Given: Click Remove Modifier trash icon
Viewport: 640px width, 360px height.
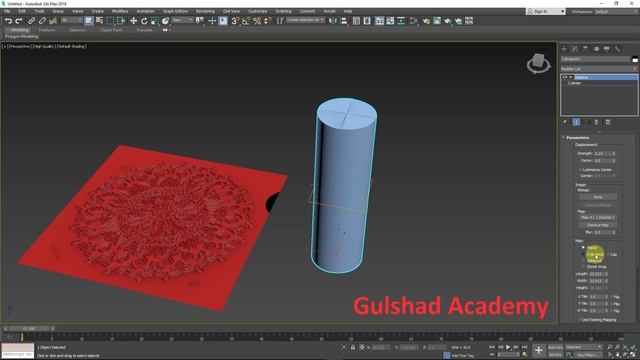Looking at the screenshot, I should (596, 122).
